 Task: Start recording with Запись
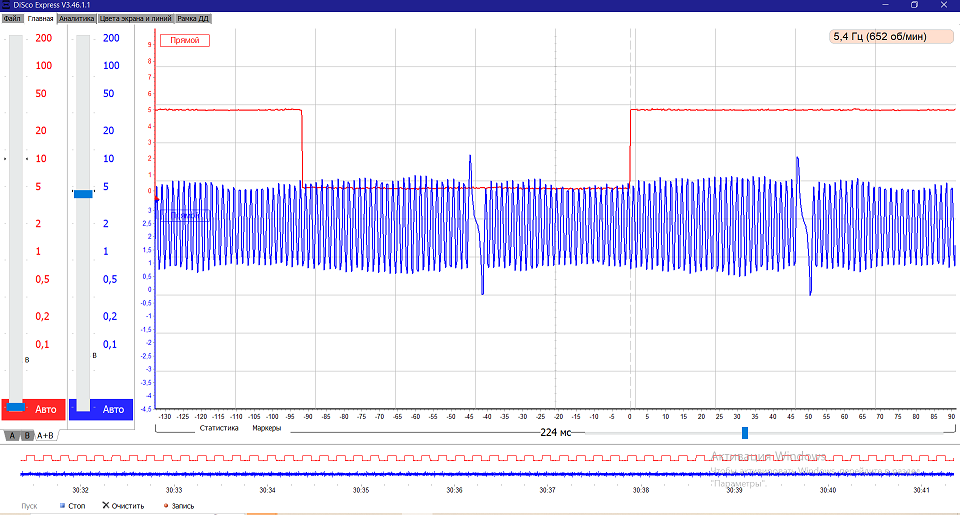[x=179, y=506]
